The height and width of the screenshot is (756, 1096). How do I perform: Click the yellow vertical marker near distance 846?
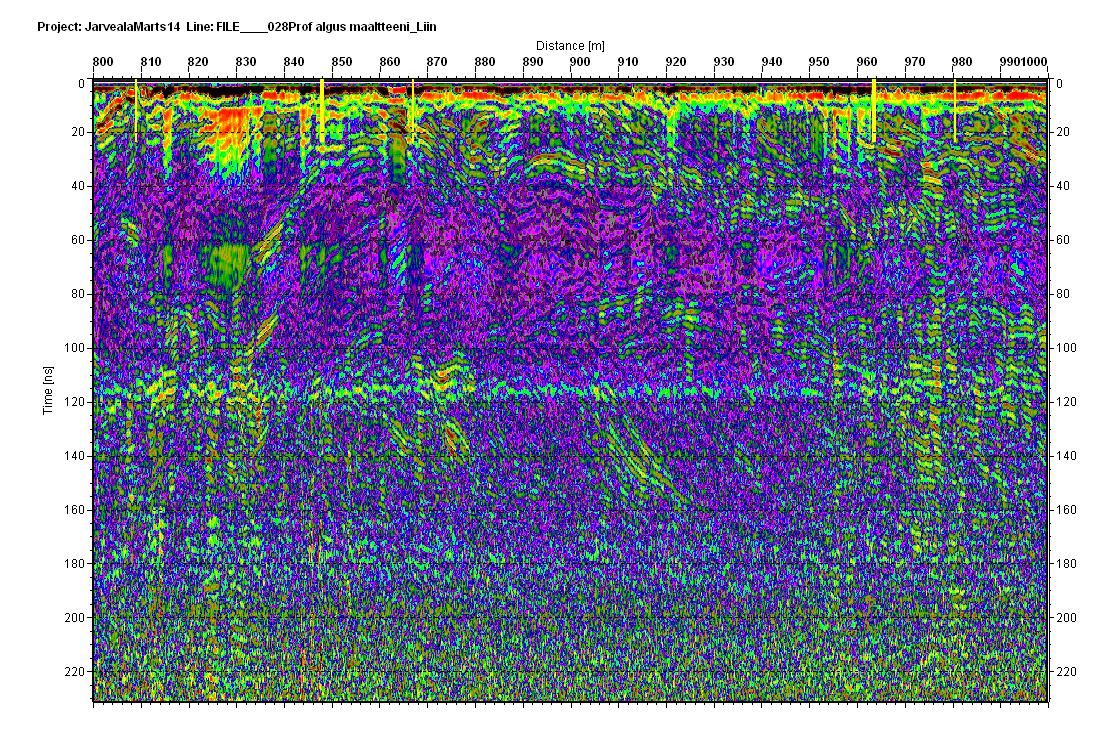[x=322, y=112]
